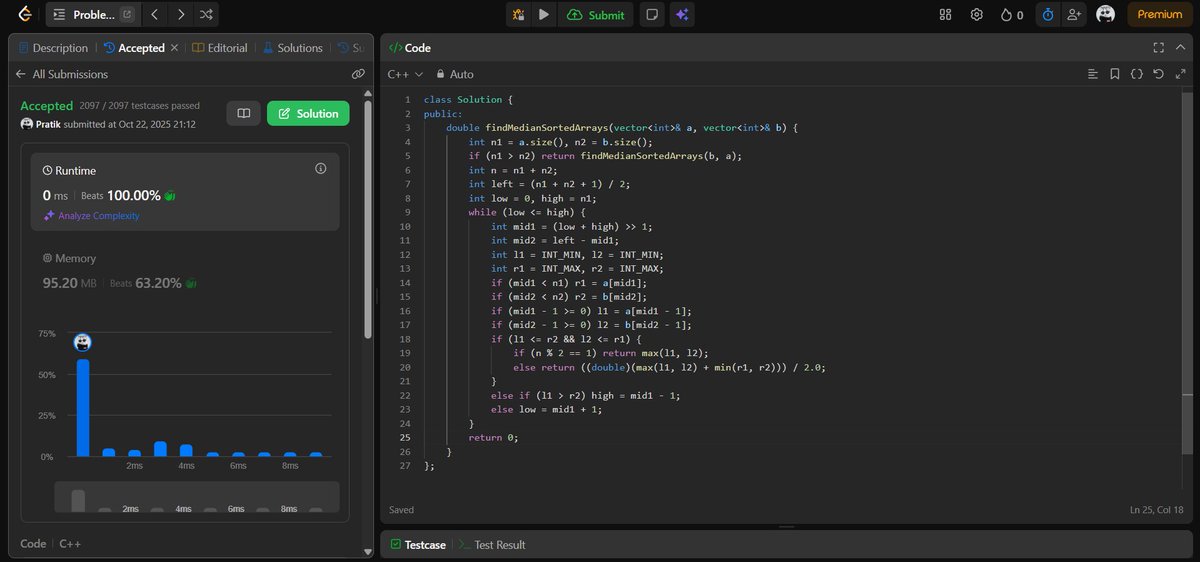
Task: Open the Solutions tab
Action: point(293,47)
